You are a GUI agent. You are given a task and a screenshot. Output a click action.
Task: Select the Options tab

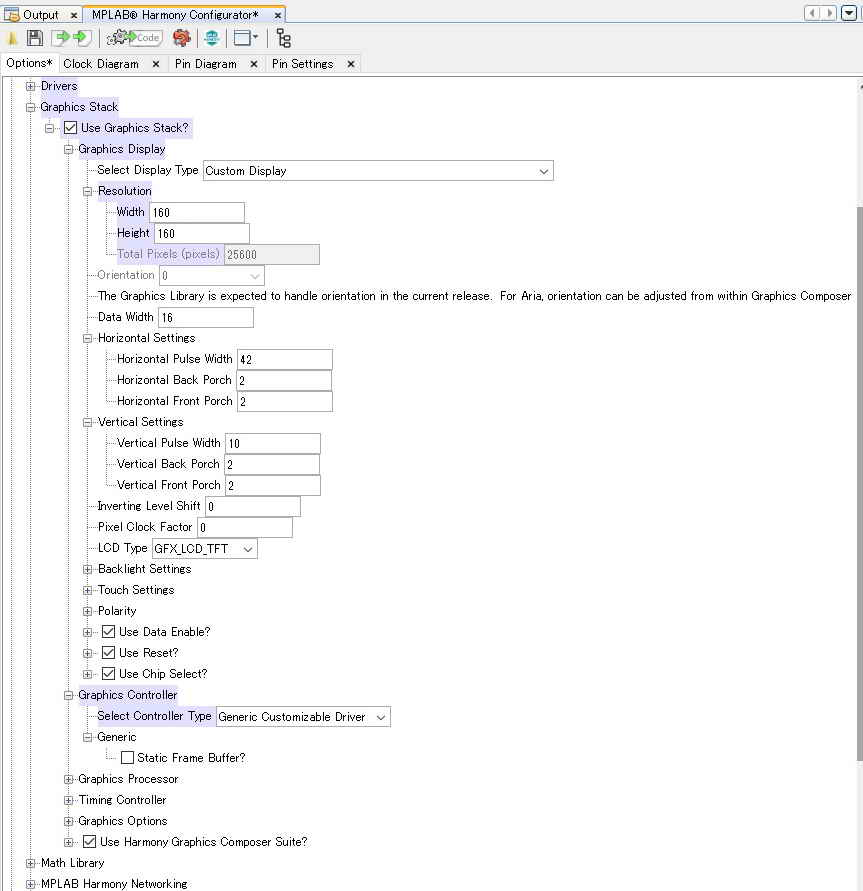click(x=29, y=63)
